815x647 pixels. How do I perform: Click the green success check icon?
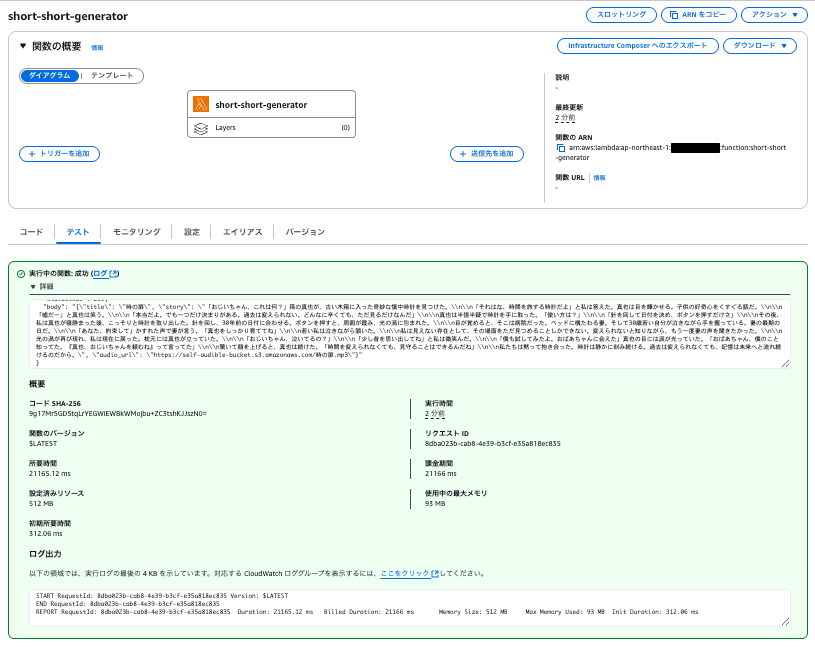tap(21, 274)
